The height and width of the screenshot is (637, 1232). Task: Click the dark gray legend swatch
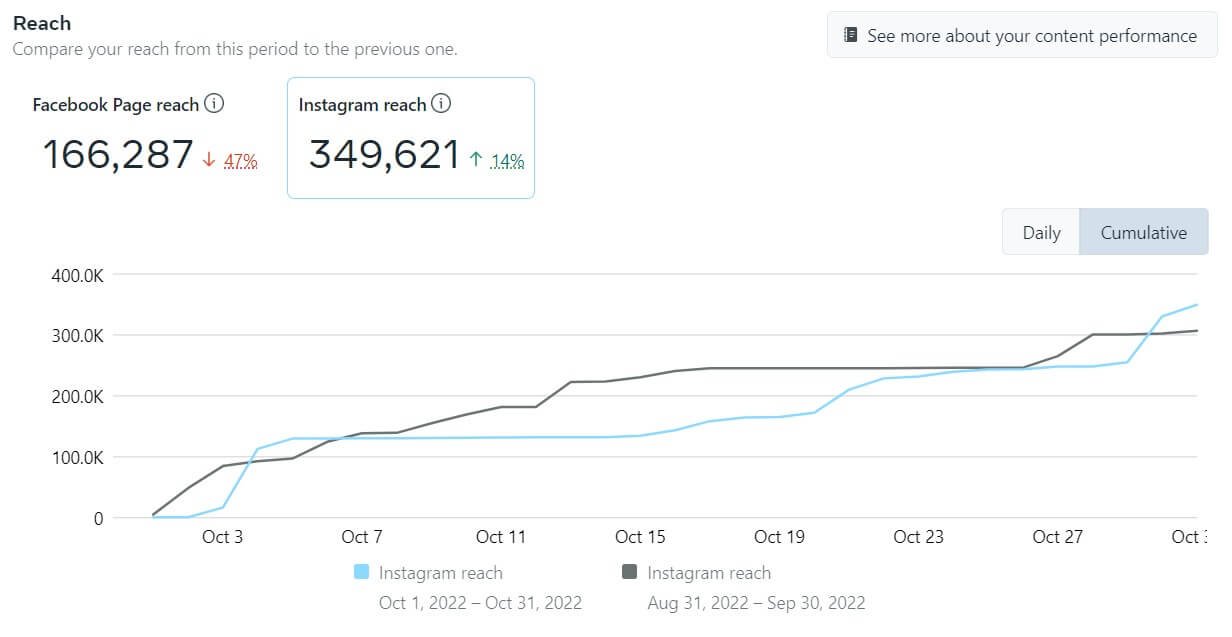[630, 572]
